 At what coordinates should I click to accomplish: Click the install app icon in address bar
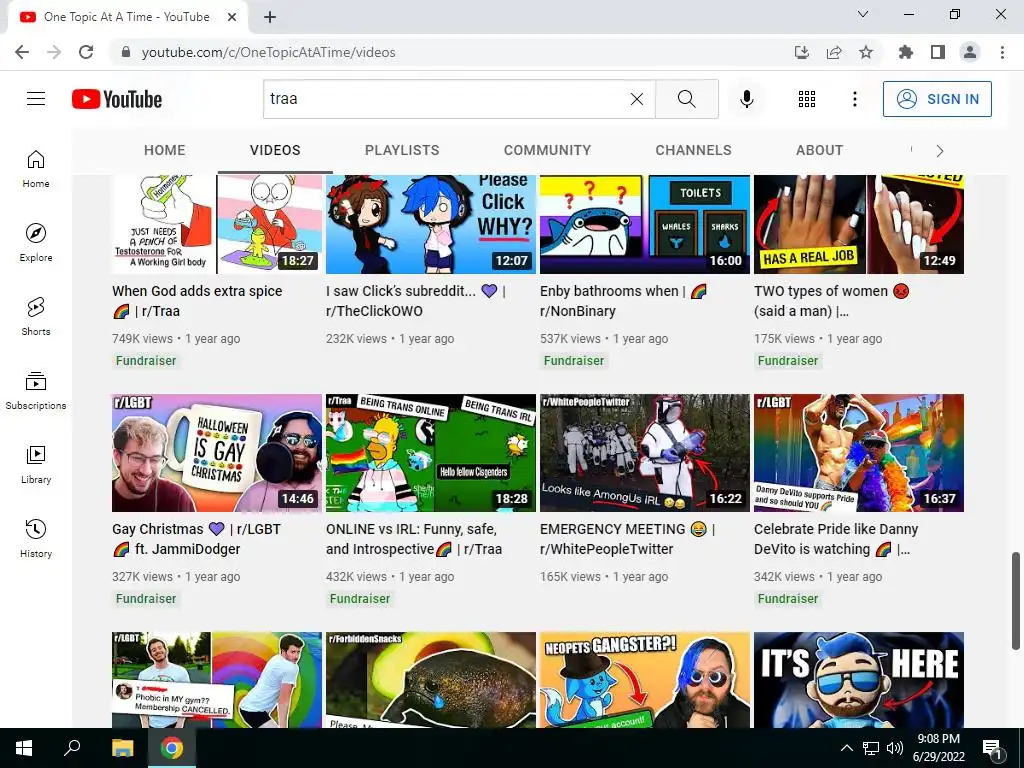pos(802,52)
